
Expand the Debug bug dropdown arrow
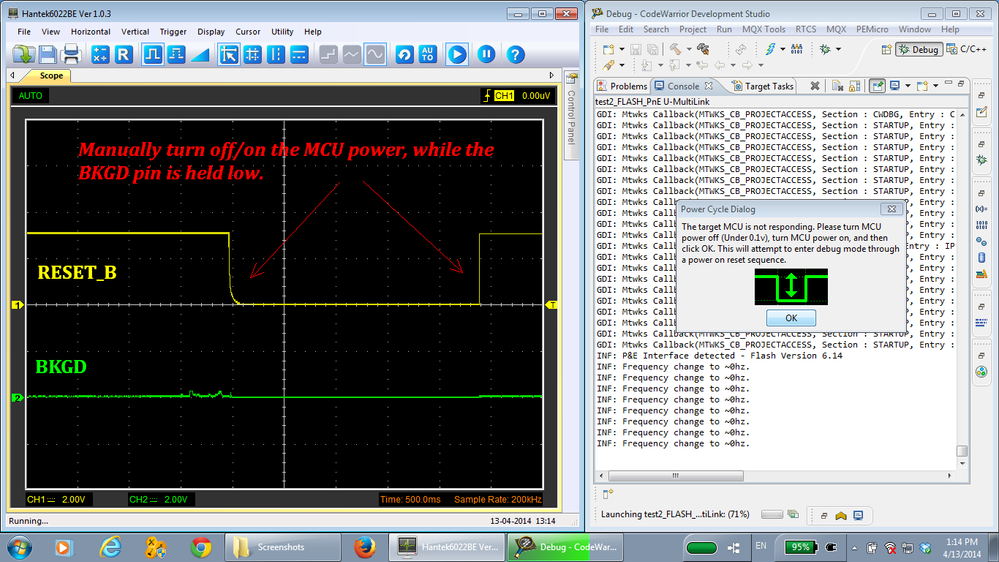[x=838, y=49]
